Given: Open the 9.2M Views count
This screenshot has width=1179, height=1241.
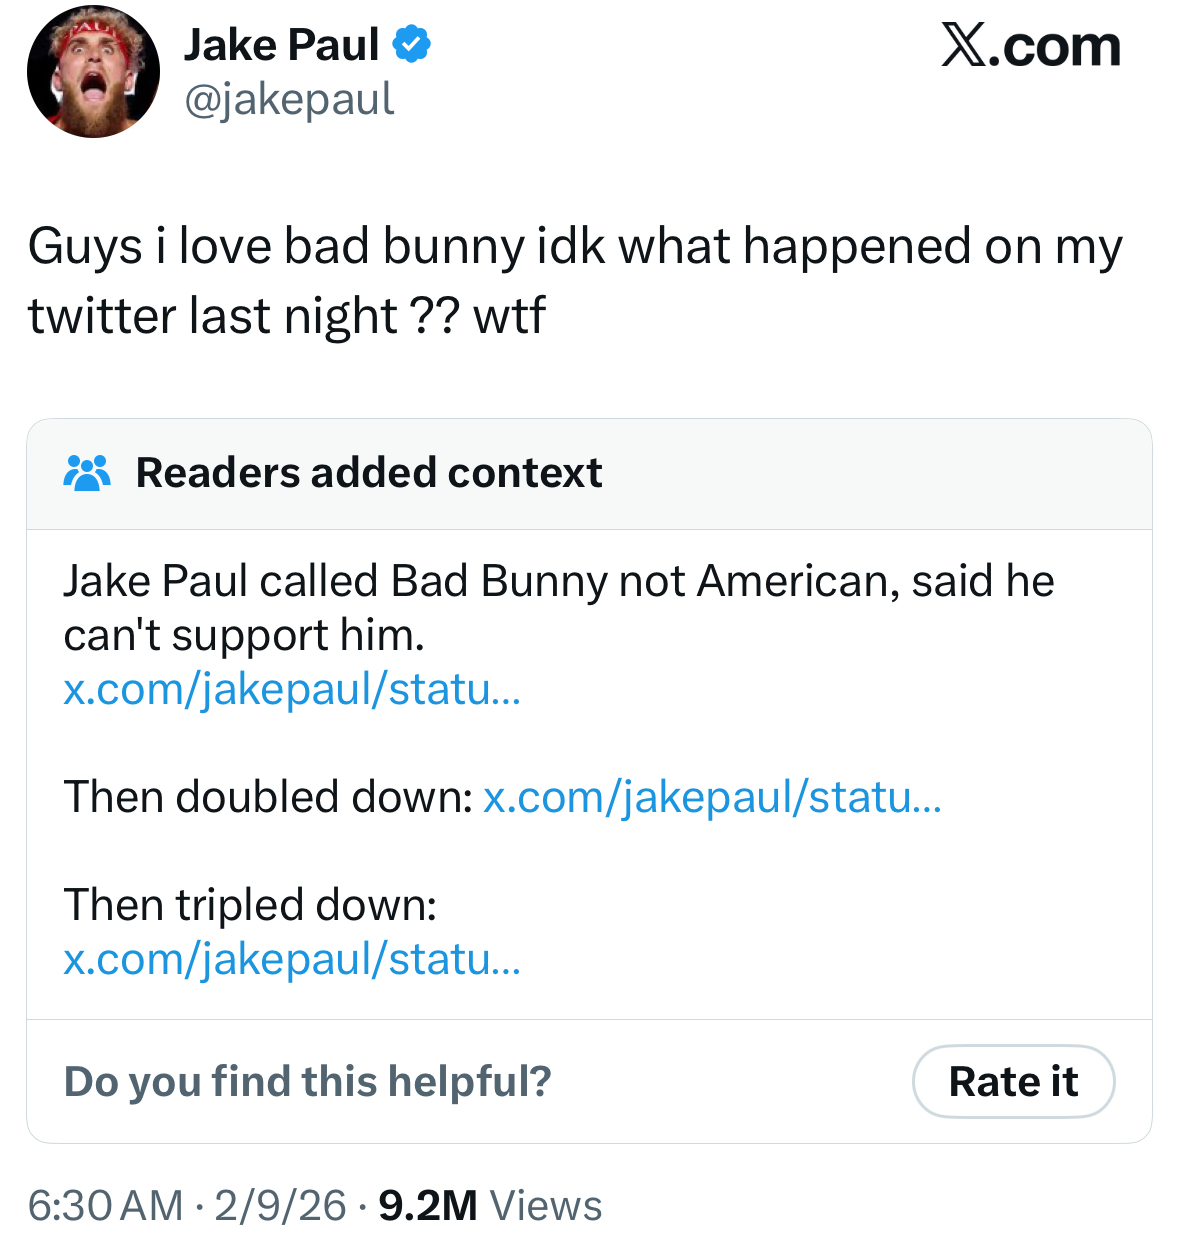Looking at the screenshot, I should tap(490, 1205).
